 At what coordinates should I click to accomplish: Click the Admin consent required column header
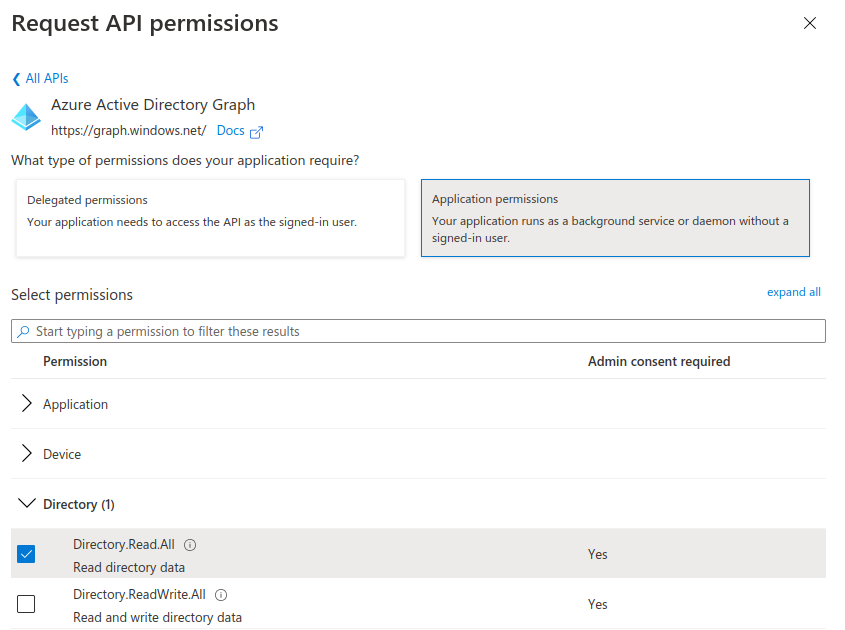click(x=659, y=361)
